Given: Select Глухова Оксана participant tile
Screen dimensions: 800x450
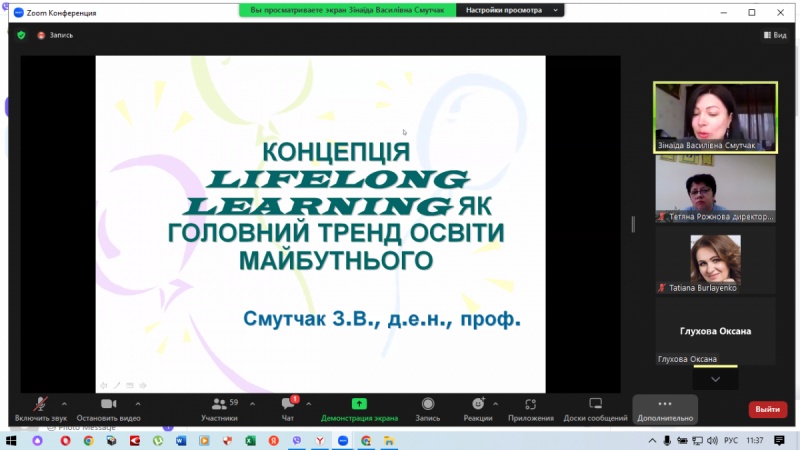Looking at the screenshot, I should [x=715, y=331].
